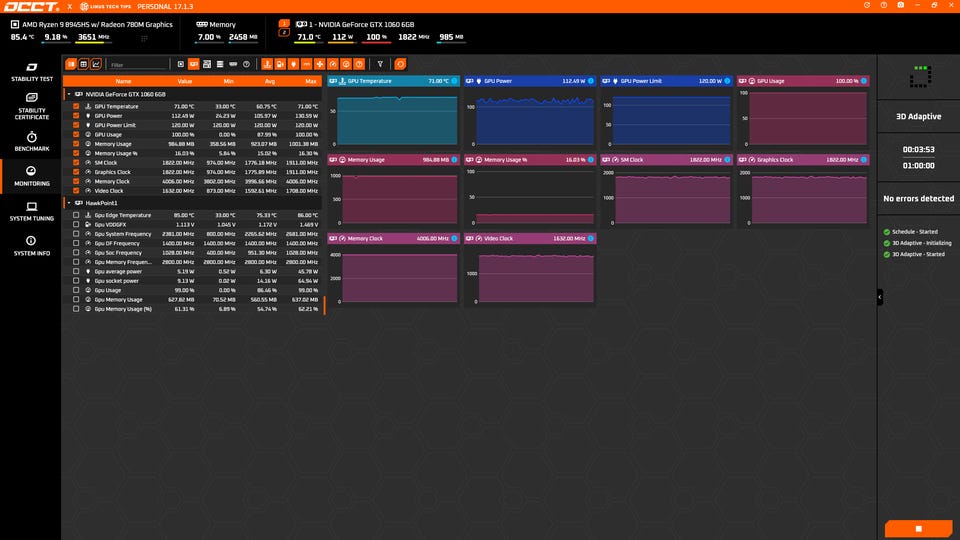The height and width of the screenshot is (540, 960).
Task: Click the SM Clock graph area
Action: pyautogui.click(x=672, y=199)
